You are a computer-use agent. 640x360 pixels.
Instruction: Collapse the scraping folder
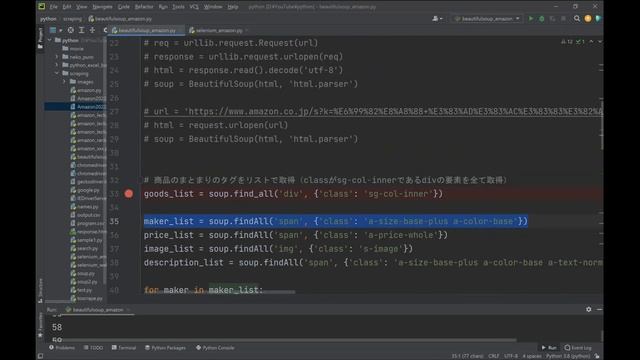point(57,73)
